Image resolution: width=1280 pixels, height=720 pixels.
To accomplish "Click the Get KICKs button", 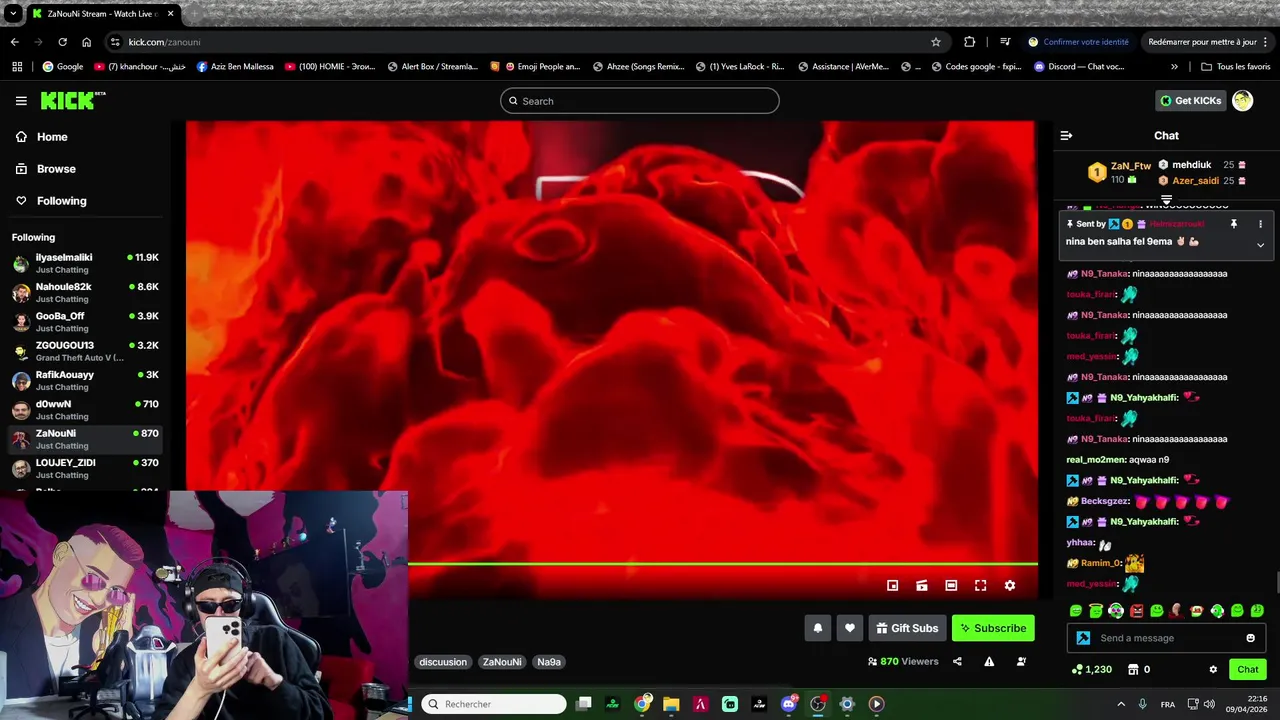I will coord(1190,100).
